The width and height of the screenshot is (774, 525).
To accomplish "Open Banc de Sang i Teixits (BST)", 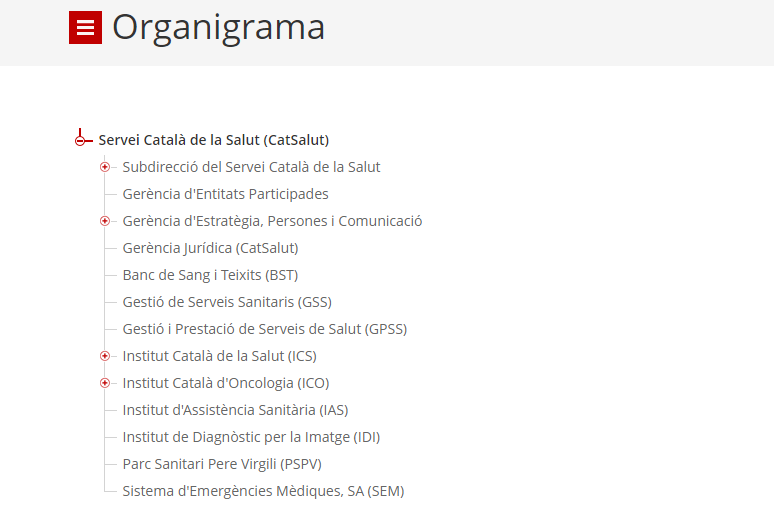I will [210, 275].
